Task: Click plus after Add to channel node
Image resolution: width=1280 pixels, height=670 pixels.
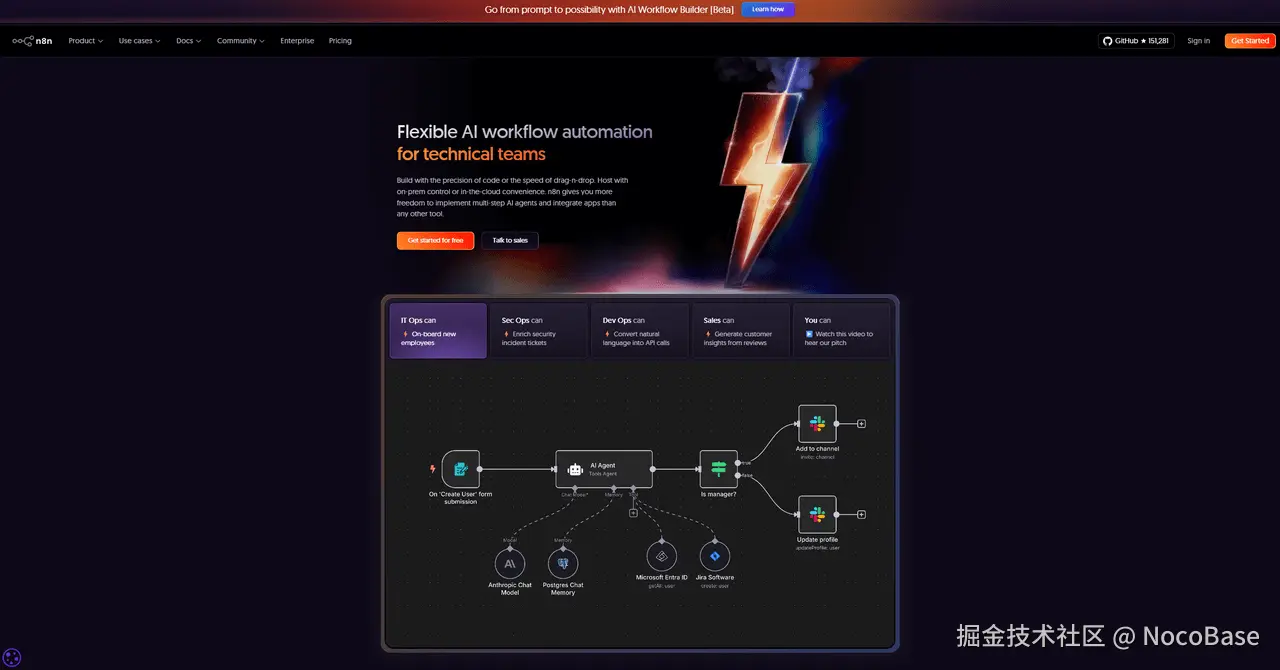Action: point(861,423)
